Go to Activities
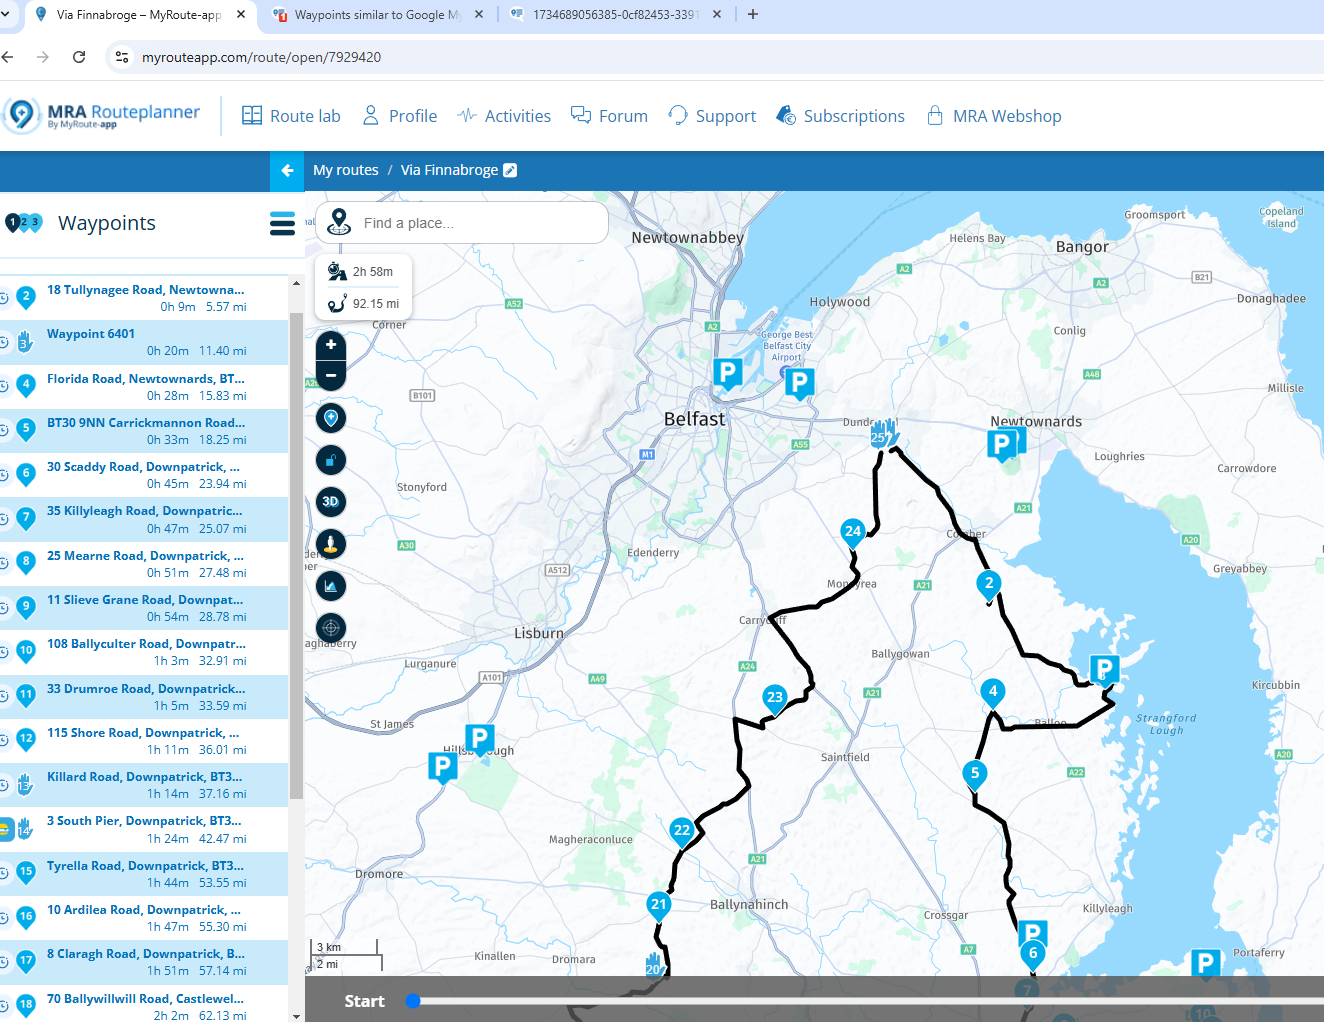This screenshot has width=1324, height=1022. pos(504,116)
